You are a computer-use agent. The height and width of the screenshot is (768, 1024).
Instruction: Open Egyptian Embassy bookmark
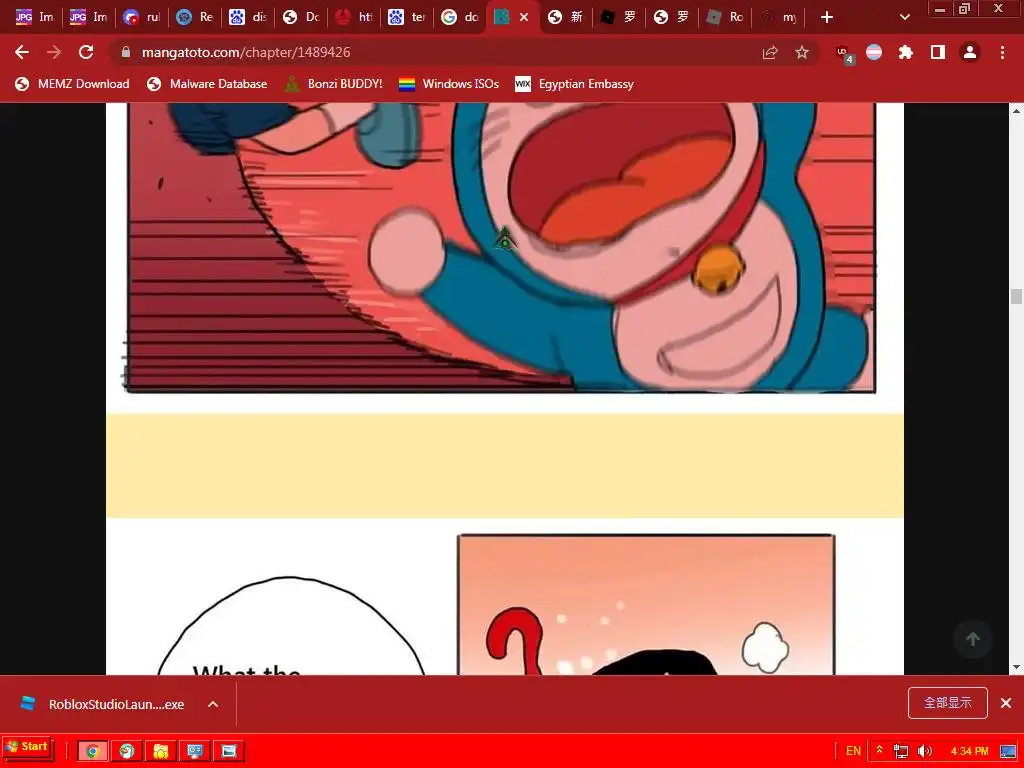[x=575, y=84]
